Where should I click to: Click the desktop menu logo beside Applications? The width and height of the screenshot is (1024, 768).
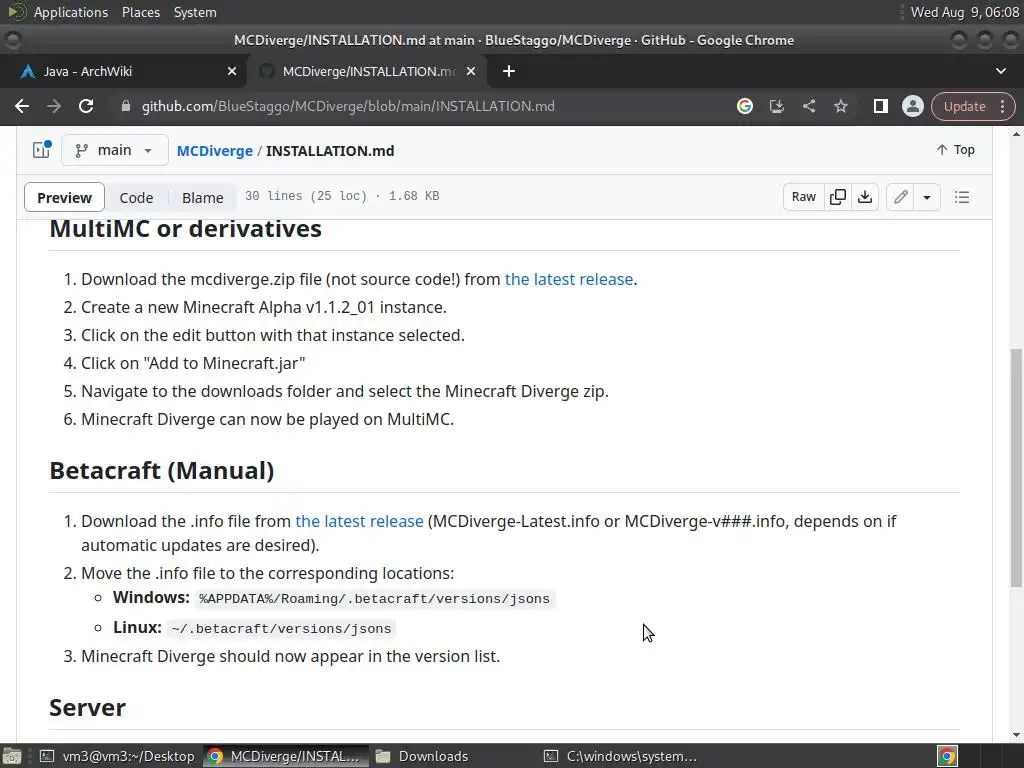point(17,12)
